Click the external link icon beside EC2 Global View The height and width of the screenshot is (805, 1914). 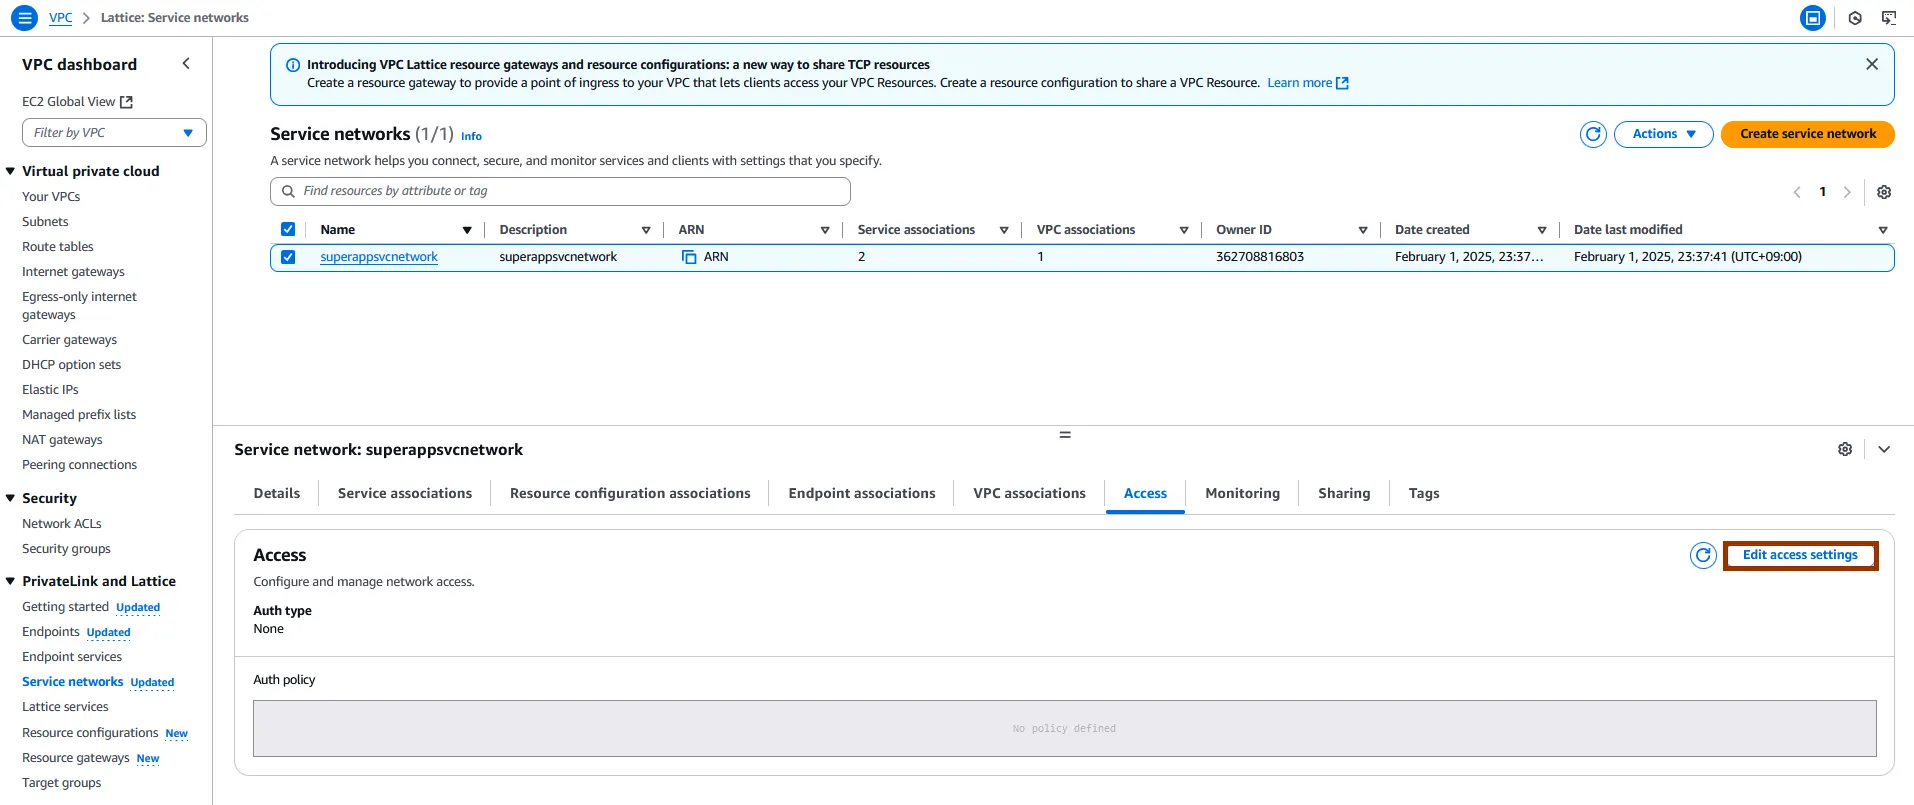coord(126,102)
